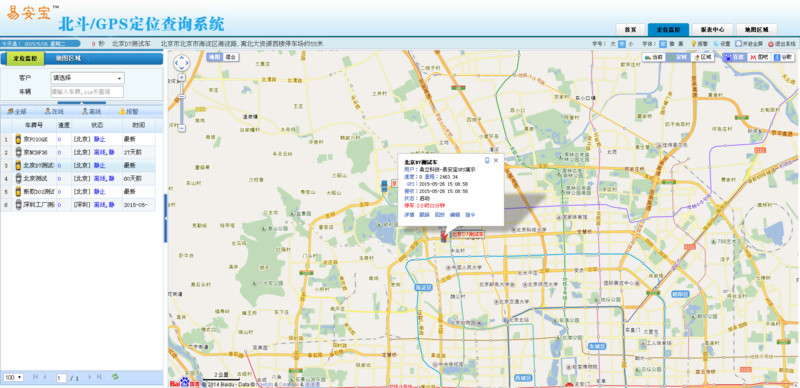Click the map zoom slider track
The height and width of the screenshot is (388, 800).
click(x=182, y=104)
